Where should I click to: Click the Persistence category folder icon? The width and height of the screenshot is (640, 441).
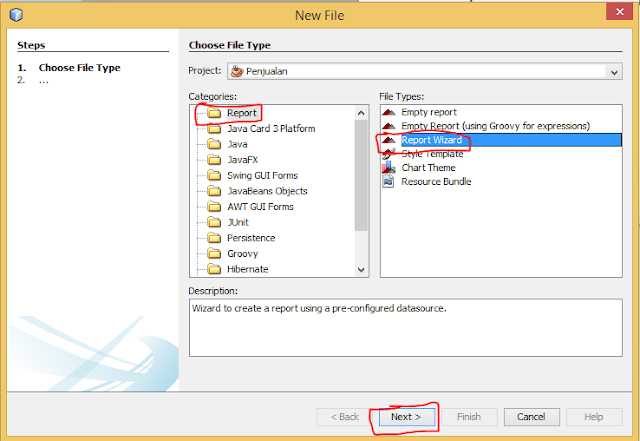point(214,238)
